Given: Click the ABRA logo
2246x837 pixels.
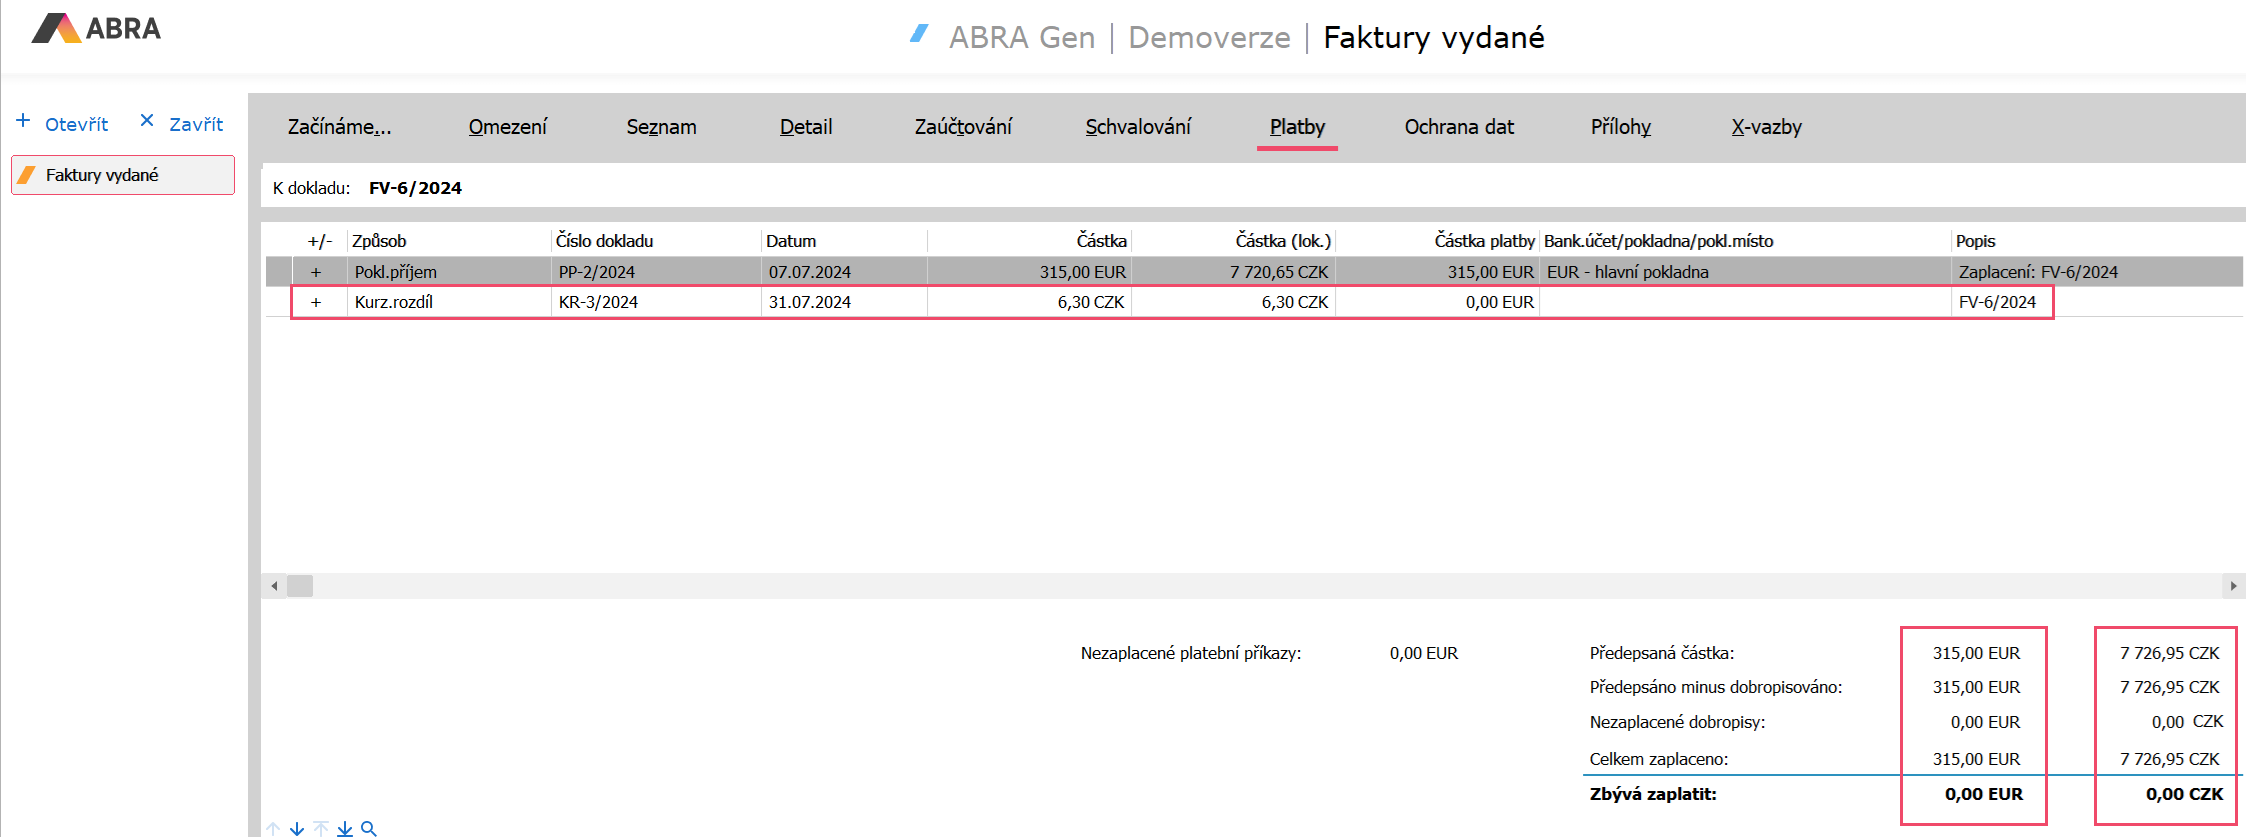Looking at the screenshot, I should (x=96, y=29).
